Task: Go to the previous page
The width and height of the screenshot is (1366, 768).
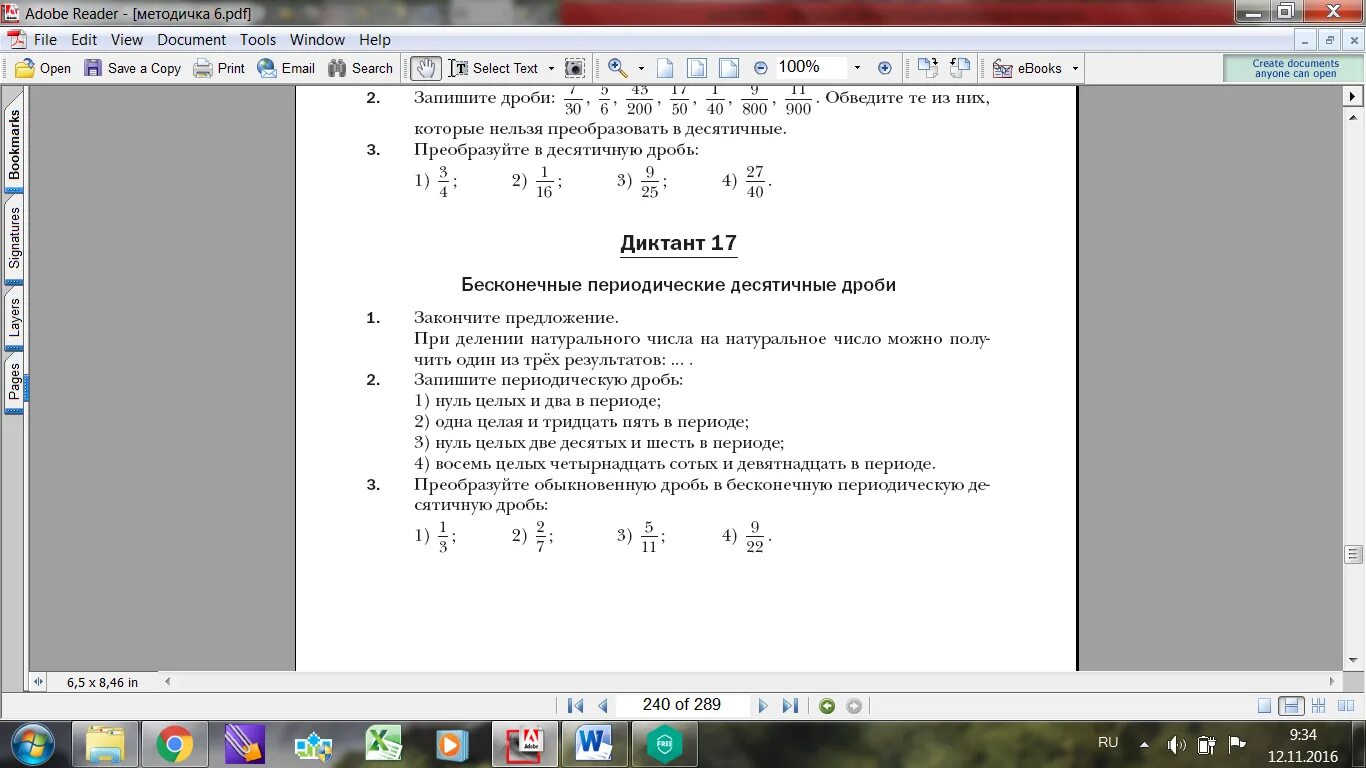Action: click(603, 705)
